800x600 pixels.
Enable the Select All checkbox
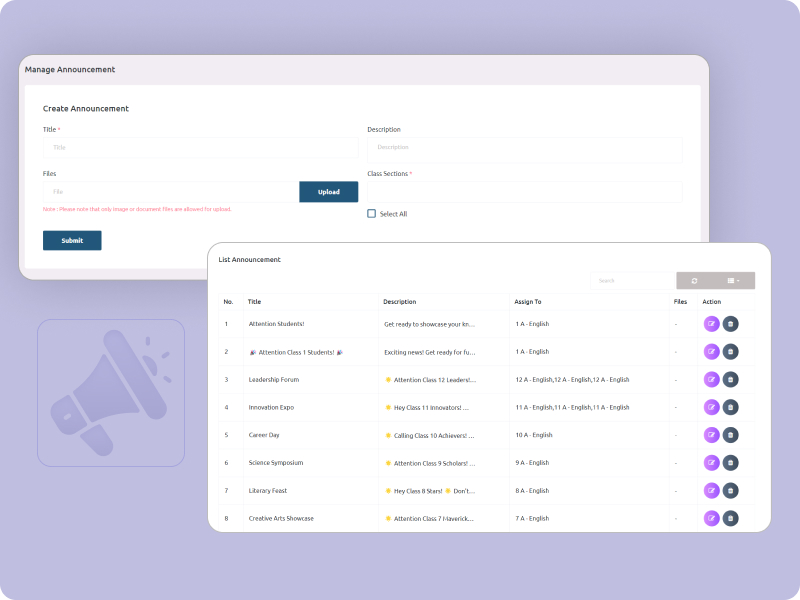coord(372,213)
